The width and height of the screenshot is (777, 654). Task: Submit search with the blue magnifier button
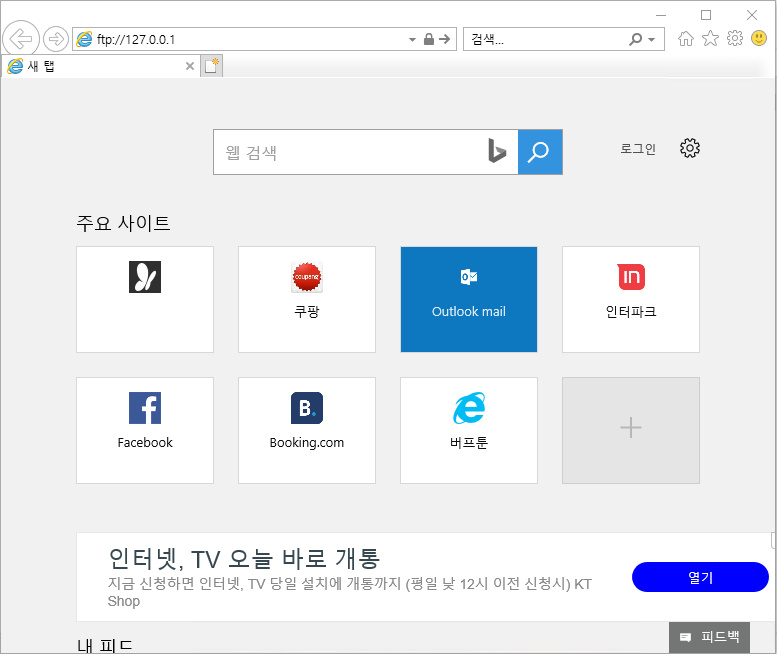point(540,152)
